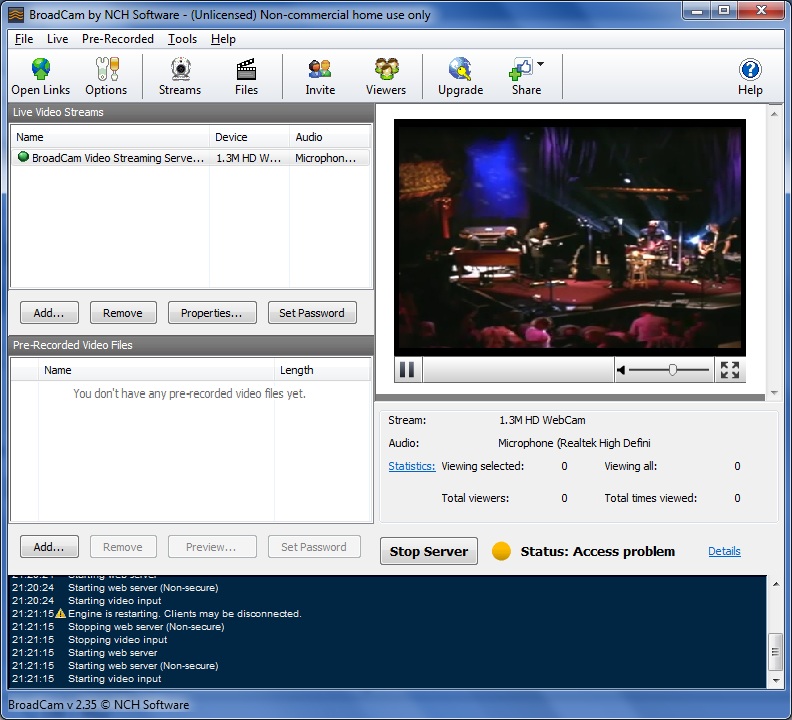Click "Microphone (Realtek High Defini" audio value
792x720 pixels.
point(574,443)
